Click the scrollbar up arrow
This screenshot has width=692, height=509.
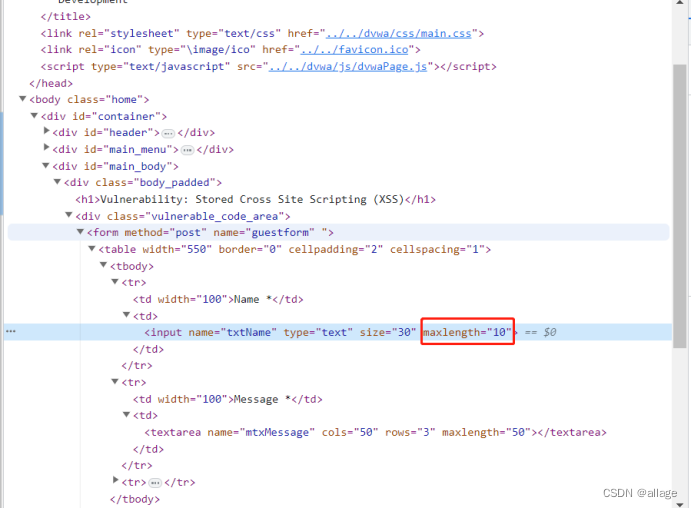pyautogui.click(x=680, y=3)
